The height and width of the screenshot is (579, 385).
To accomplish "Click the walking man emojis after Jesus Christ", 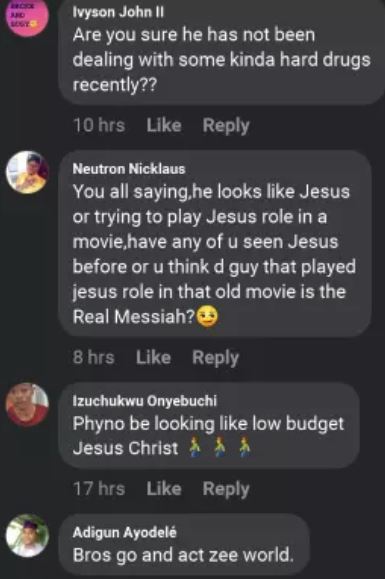I will click(220, 448).
